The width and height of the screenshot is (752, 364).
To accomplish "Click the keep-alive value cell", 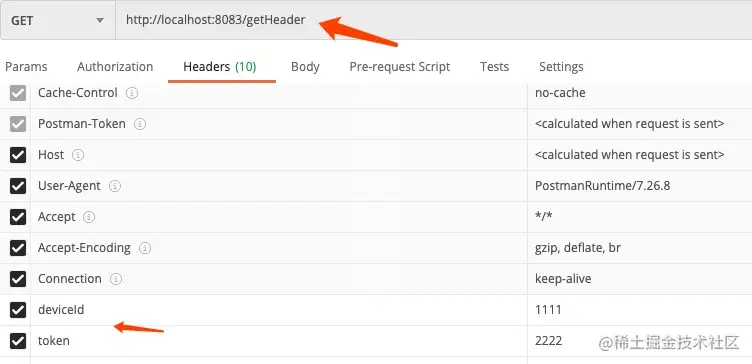I will [640, 279].
